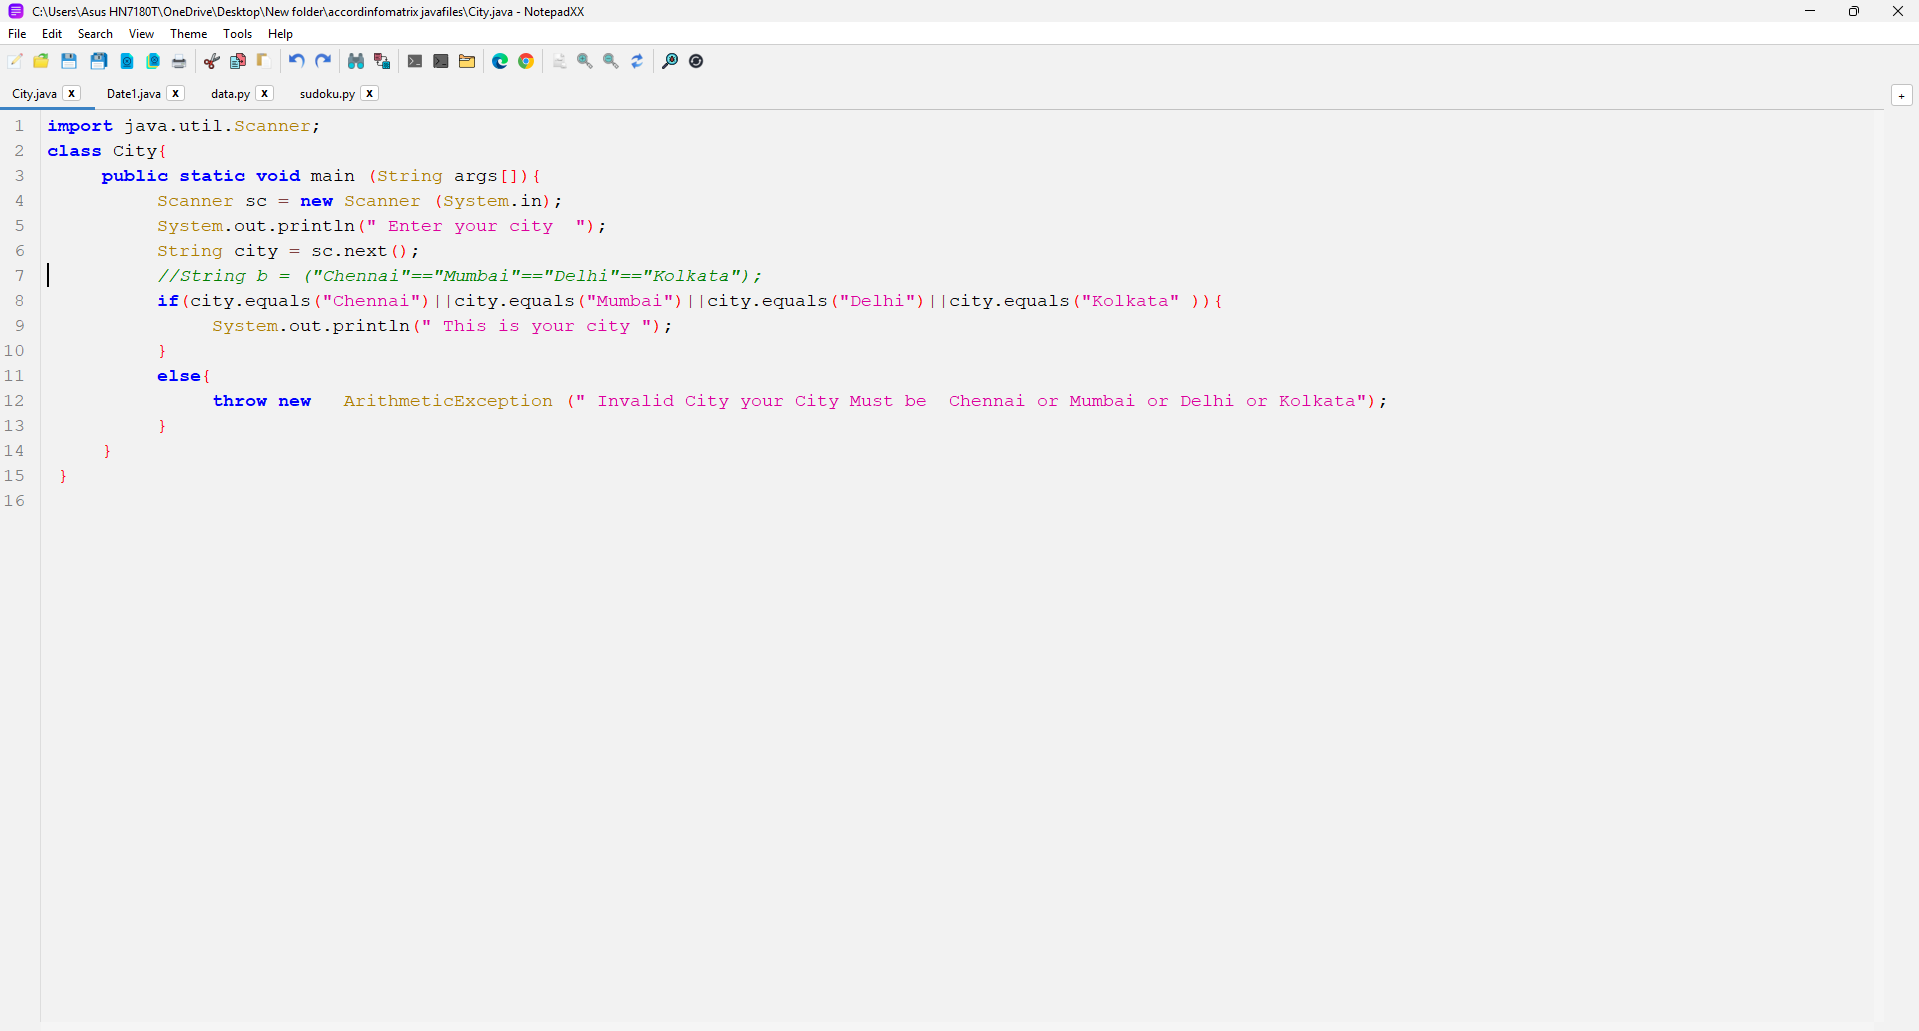The image size is (1919, 1031).
Task: Open the Theme menu
Action: point(188,34)
